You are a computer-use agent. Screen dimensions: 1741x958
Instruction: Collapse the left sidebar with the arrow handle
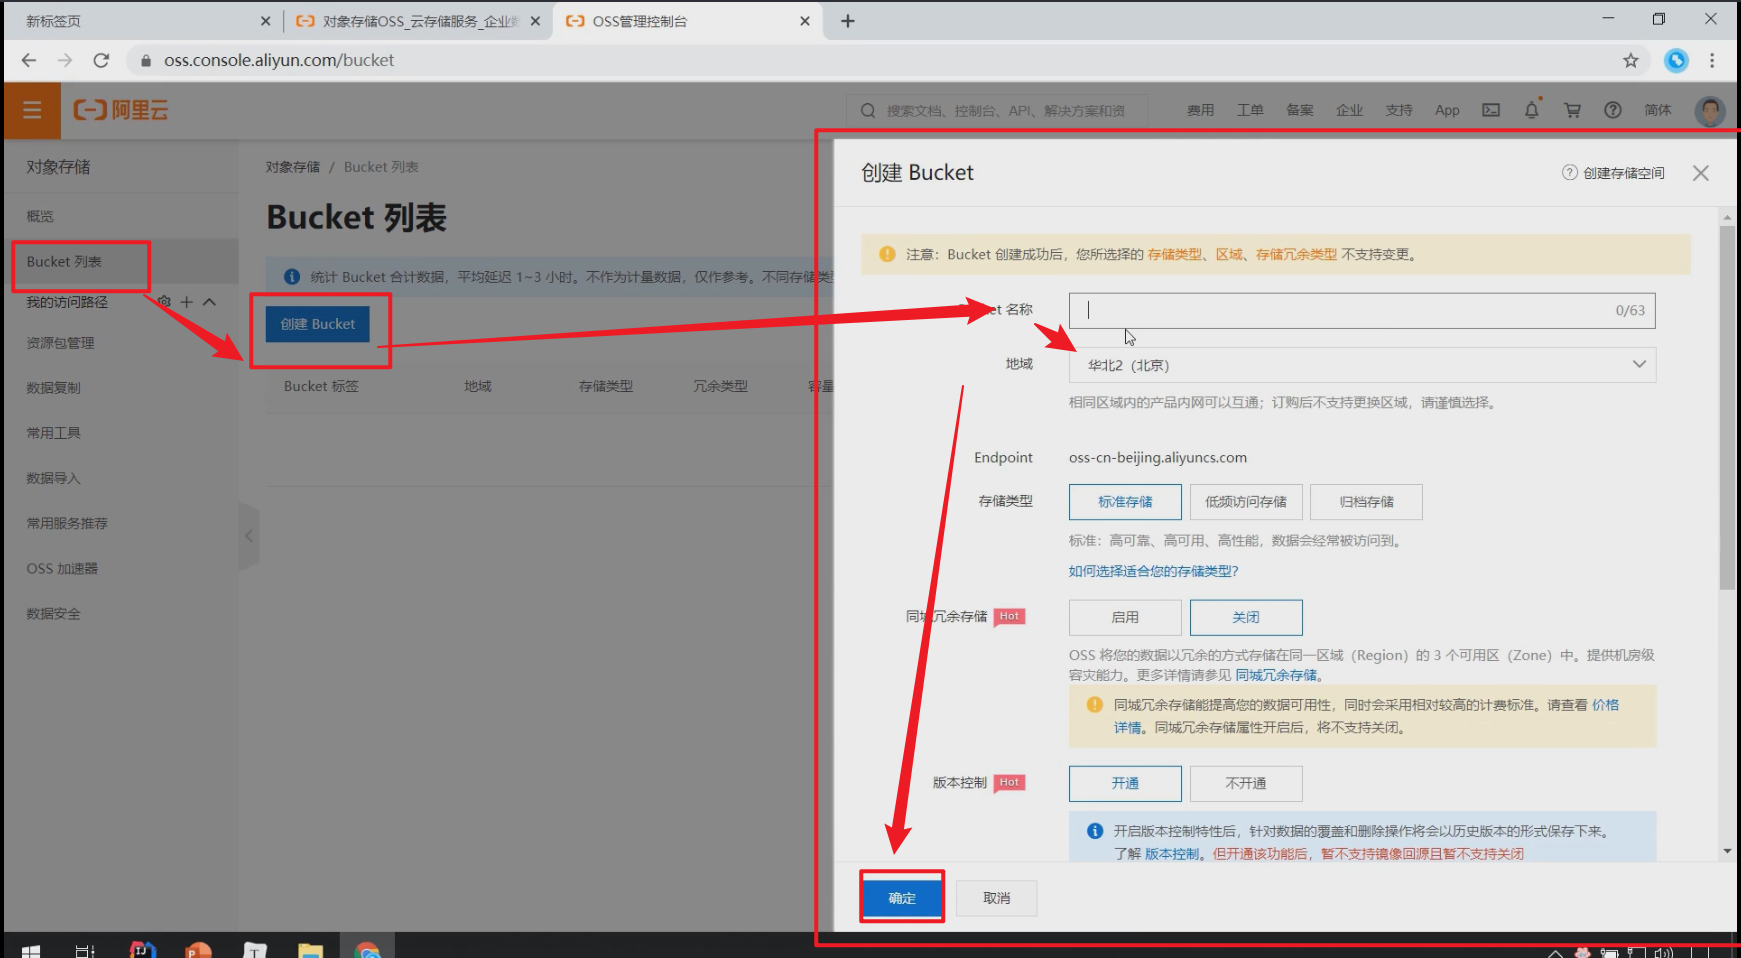click(249, 536)
